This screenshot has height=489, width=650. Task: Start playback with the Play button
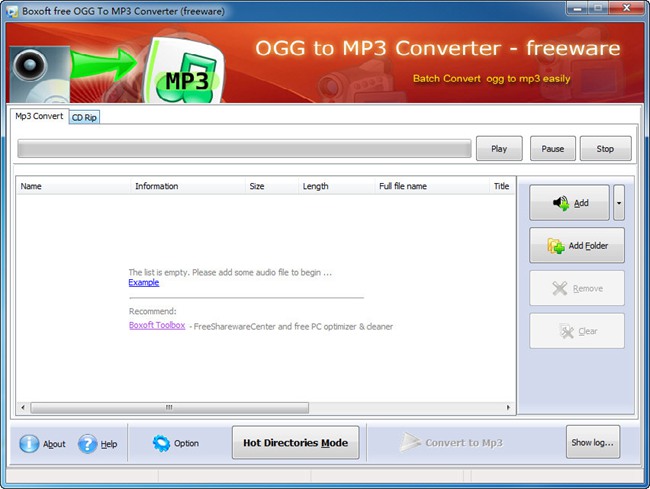coord(499,148)
